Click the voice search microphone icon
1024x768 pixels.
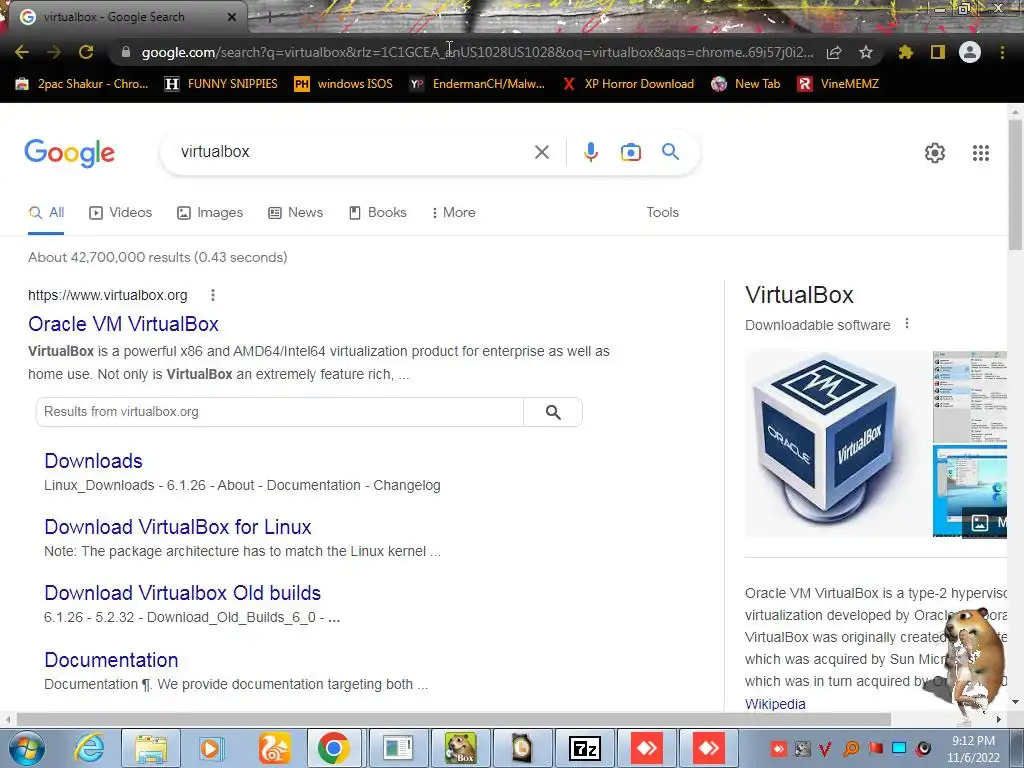590,152
